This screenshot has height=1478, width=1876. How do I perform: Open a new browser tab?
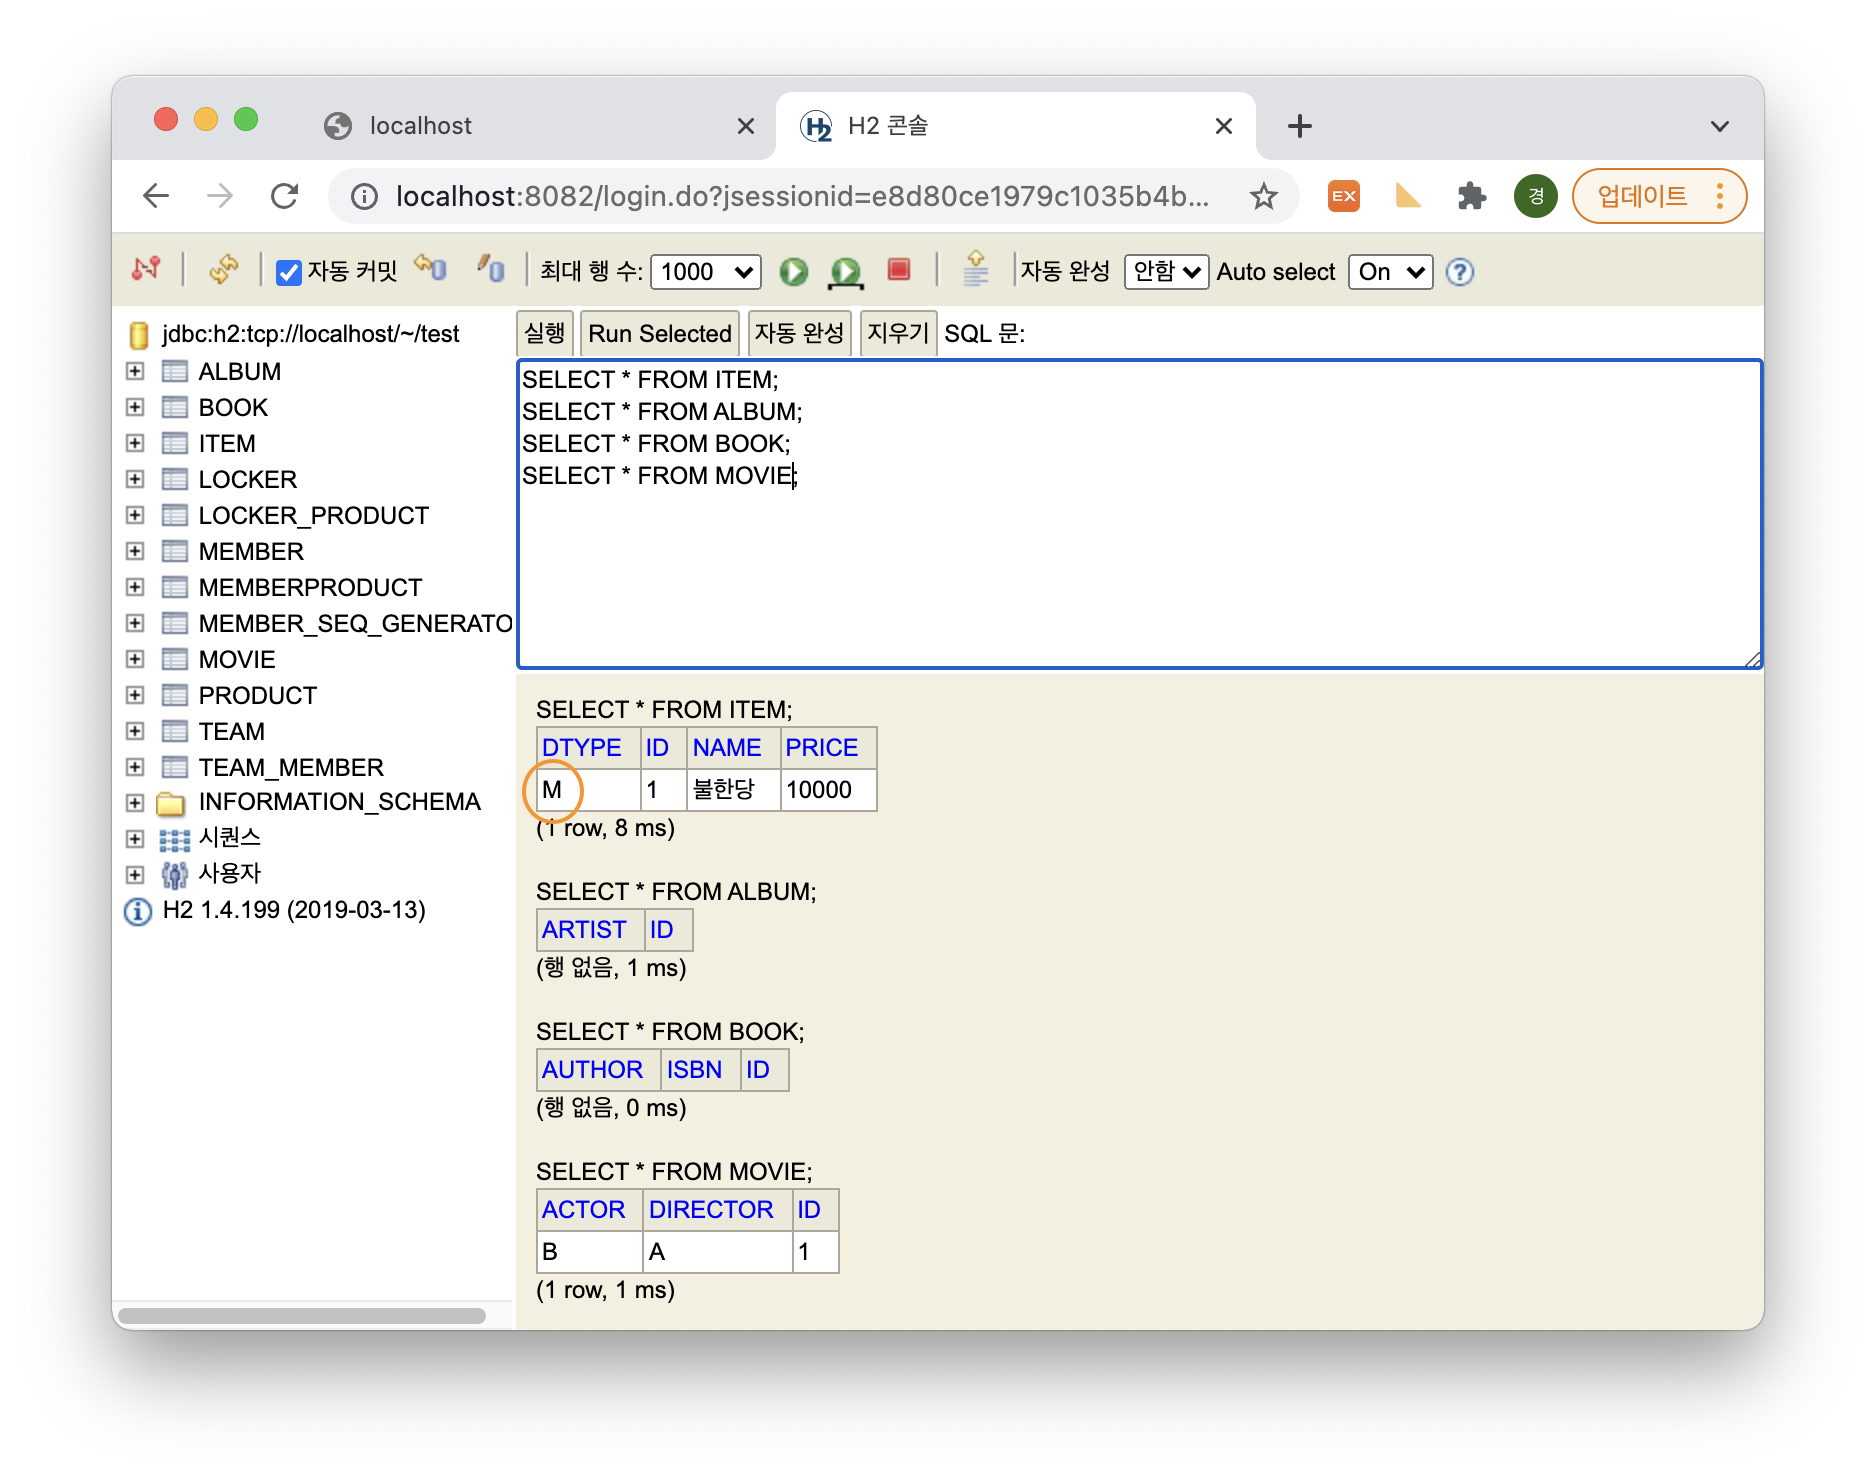(x=1299, y=126)
